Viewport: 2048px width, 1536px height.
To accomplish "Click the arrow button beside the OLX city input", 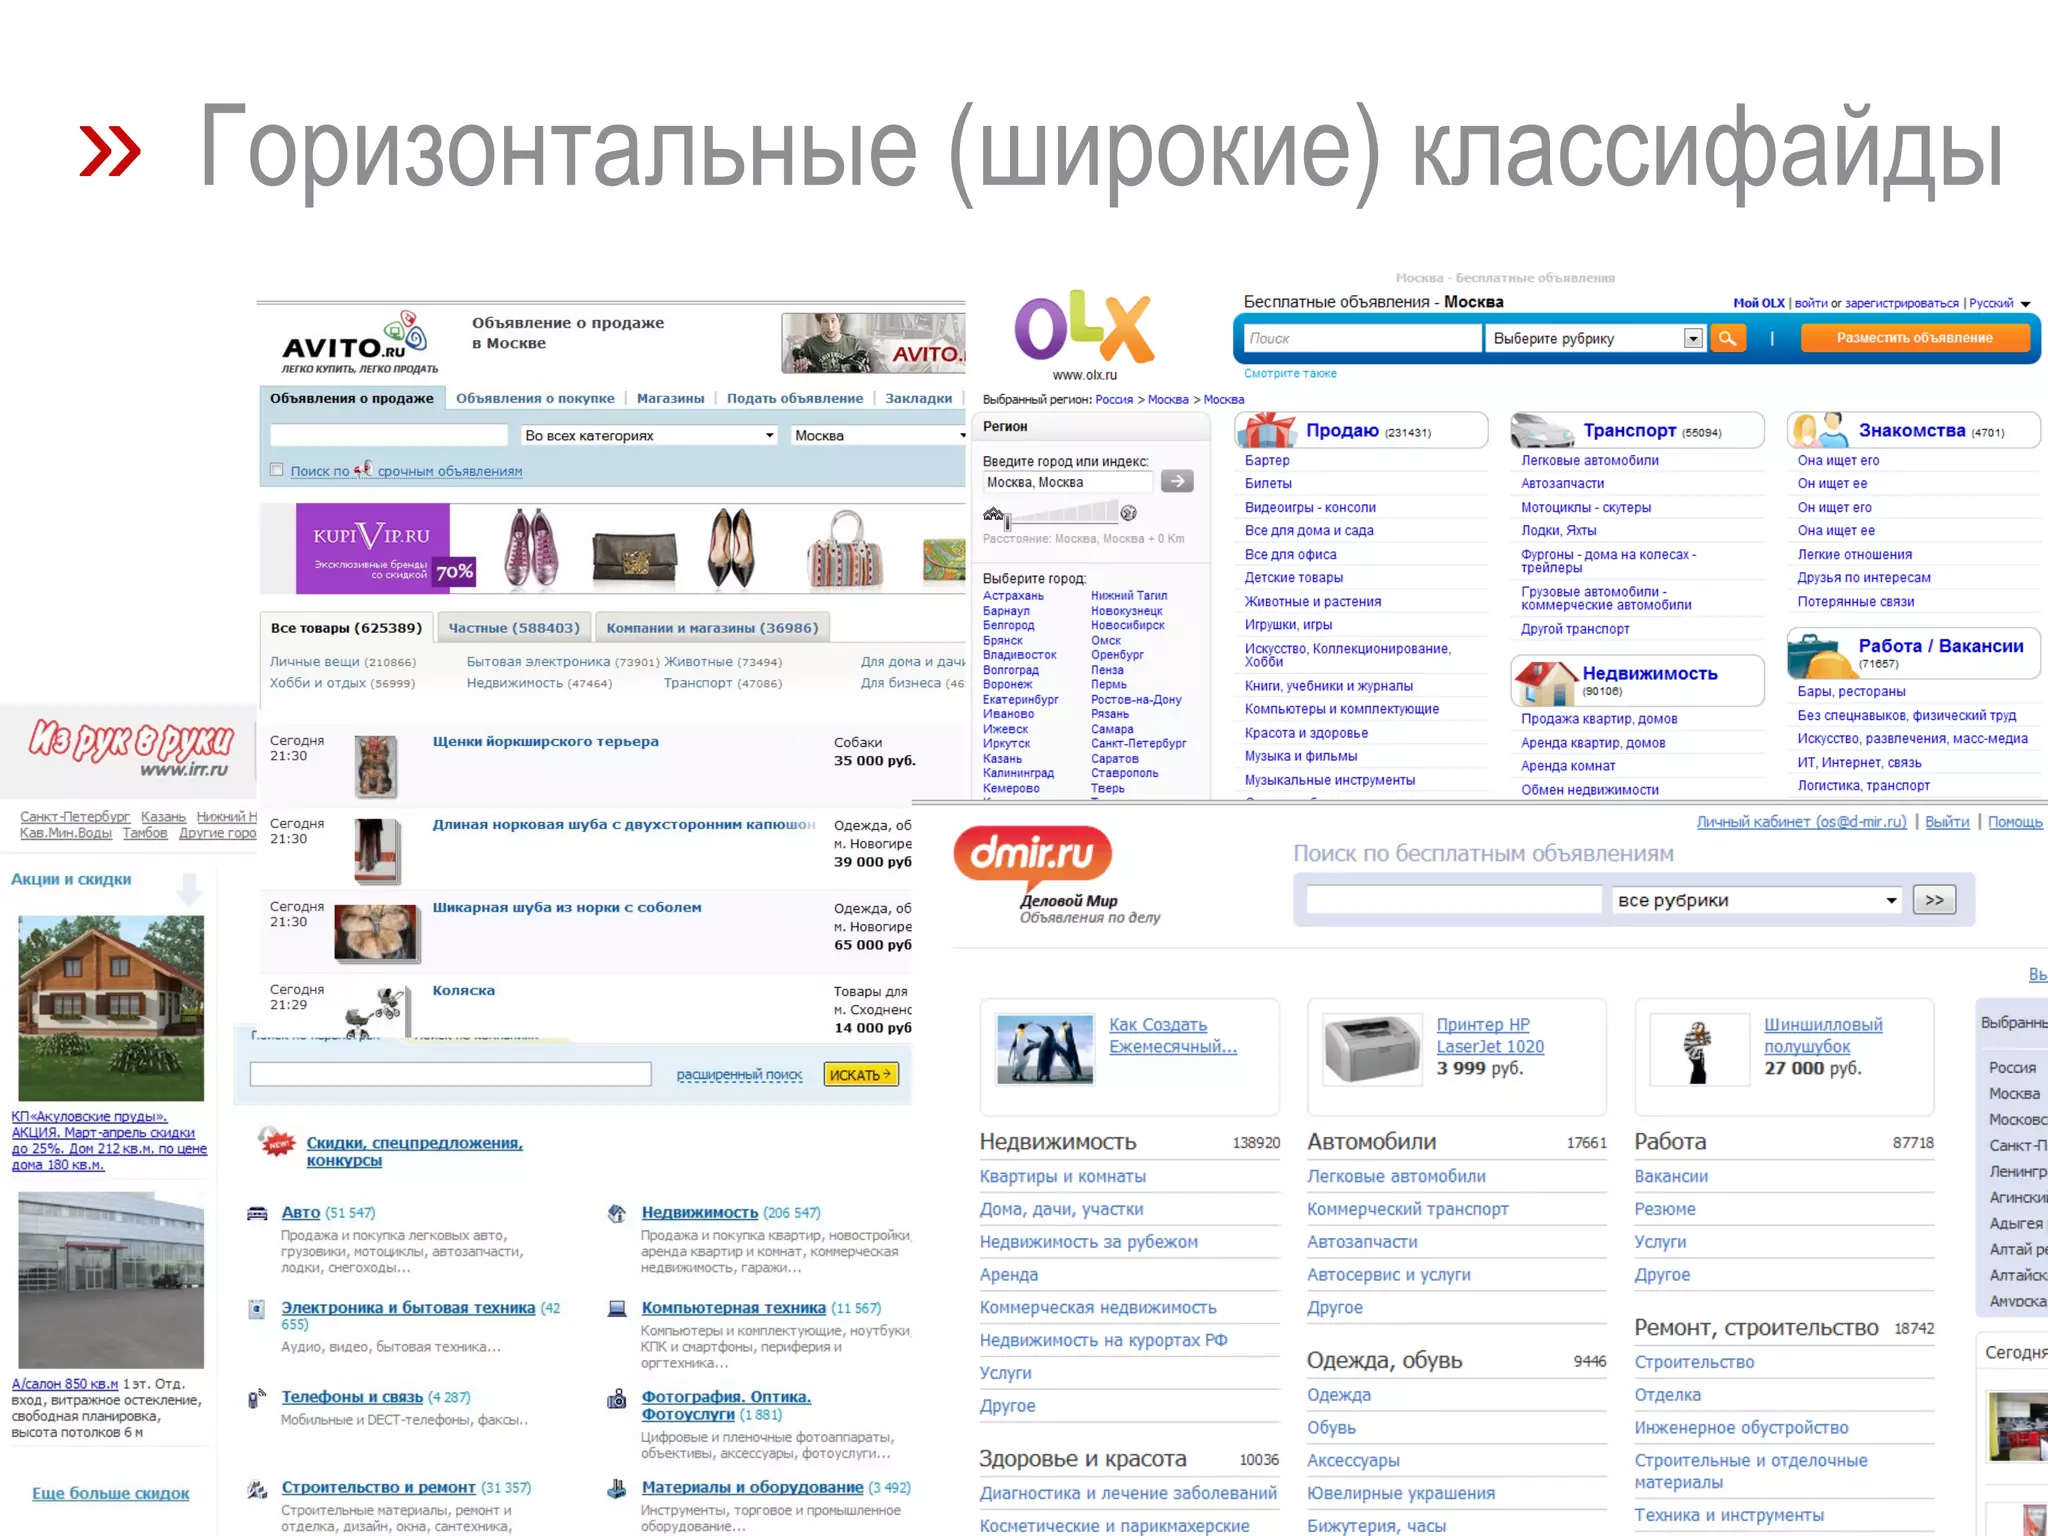I will tap(1177, 481).
